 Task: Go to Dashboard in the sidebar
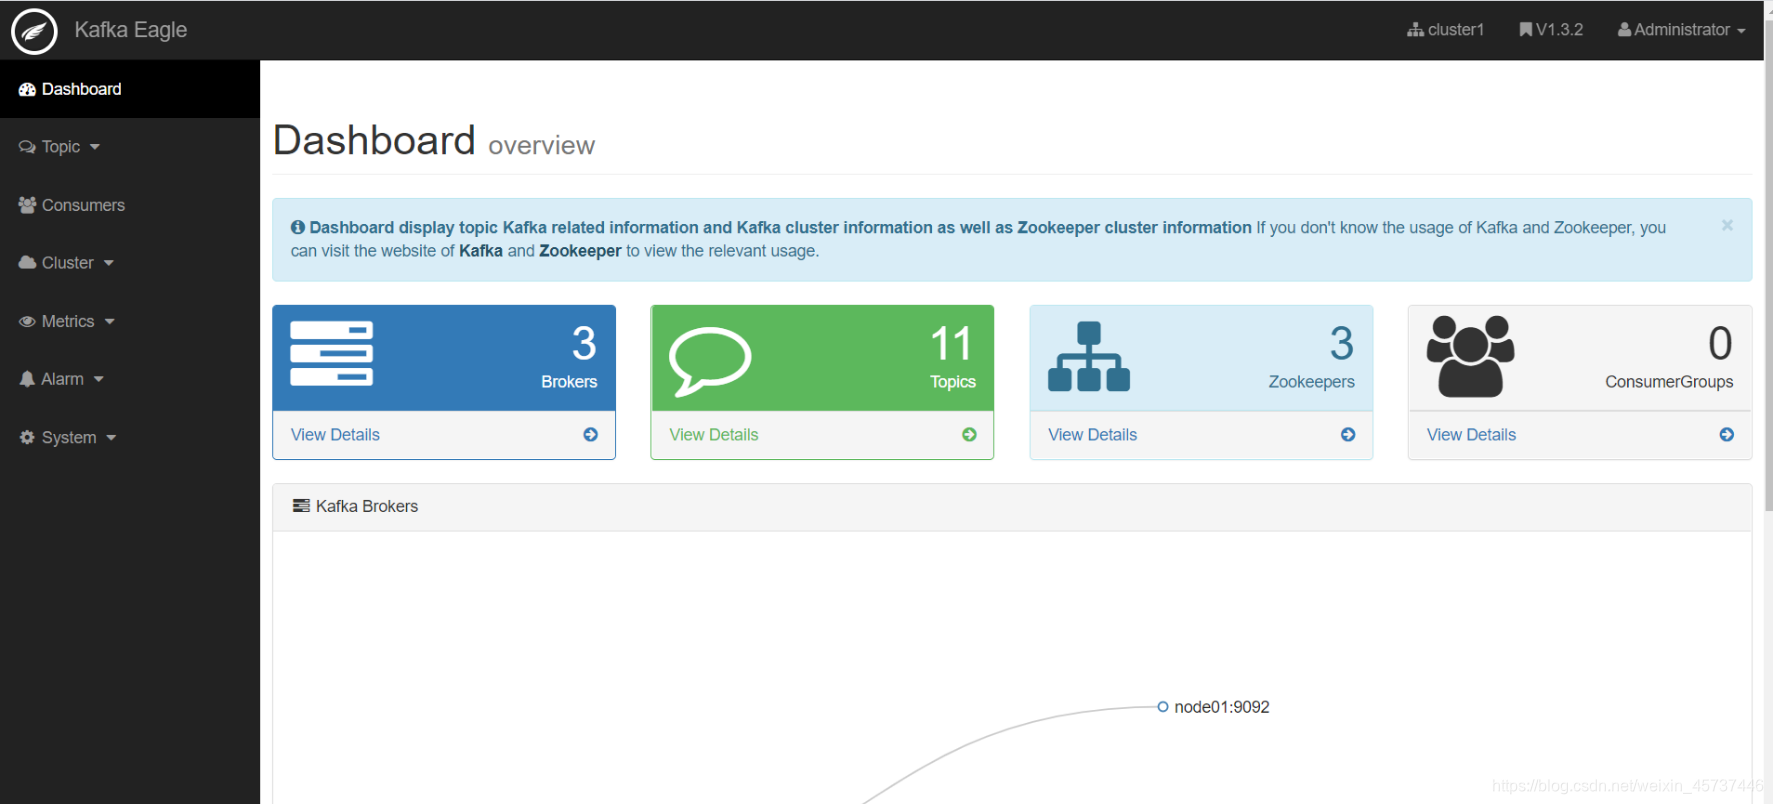(x=130, y=89)
